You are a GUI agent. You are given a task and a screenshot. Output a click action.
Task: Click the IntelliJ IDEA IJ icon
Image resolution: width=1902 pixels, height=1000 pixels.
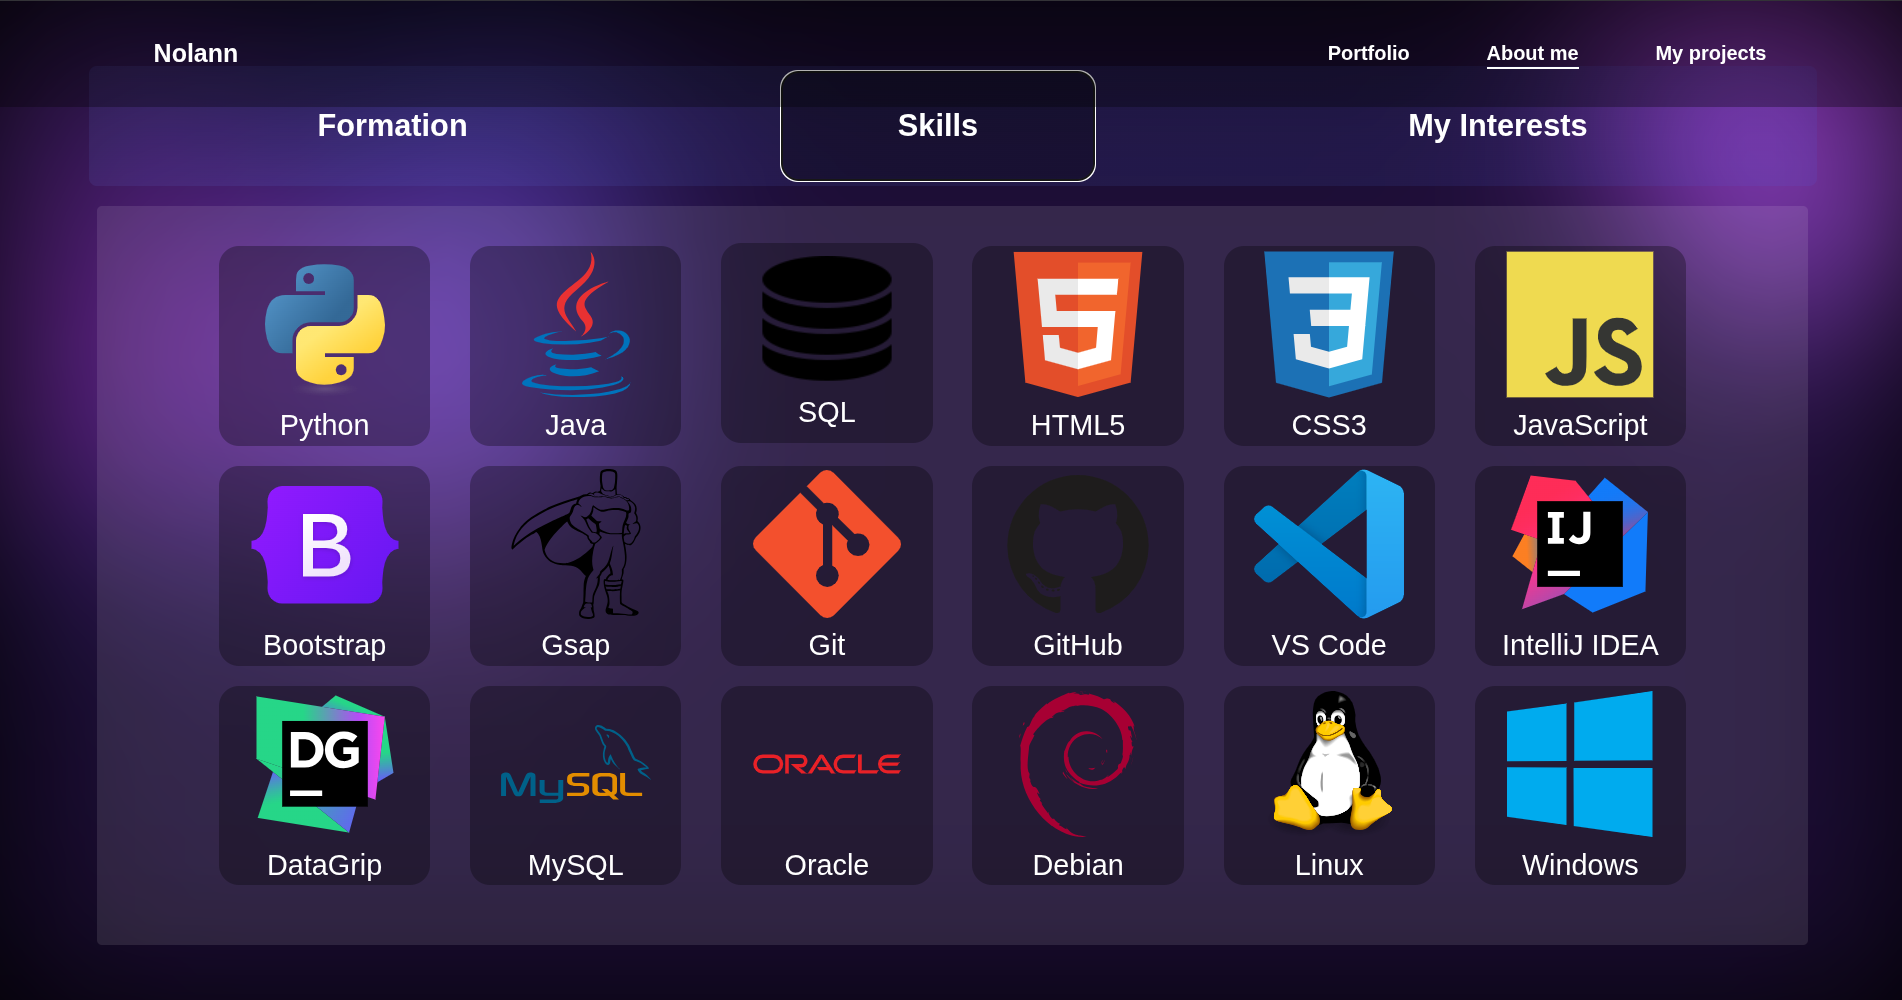[x=1580, y=544]
